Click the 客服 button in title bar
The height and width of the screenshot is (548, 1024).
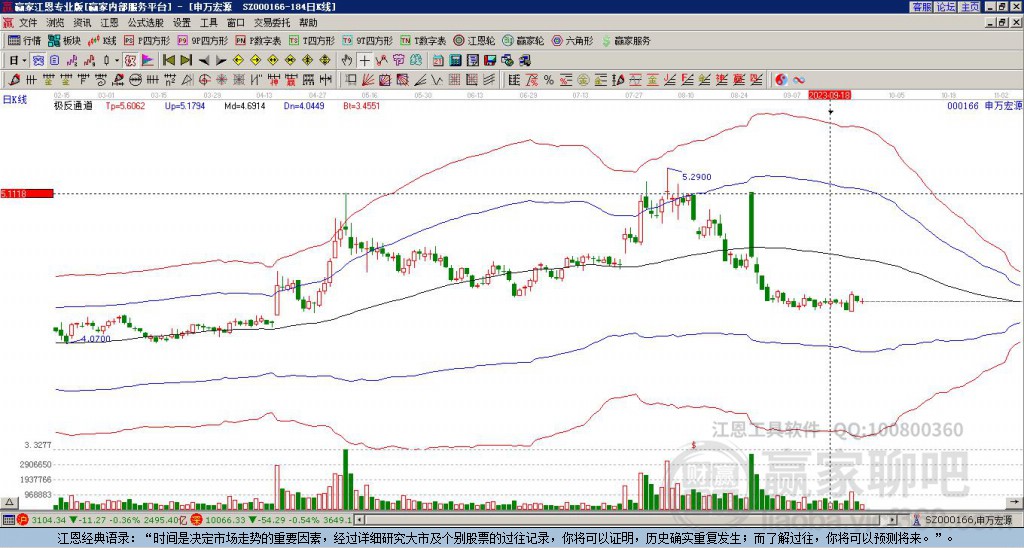921,7
